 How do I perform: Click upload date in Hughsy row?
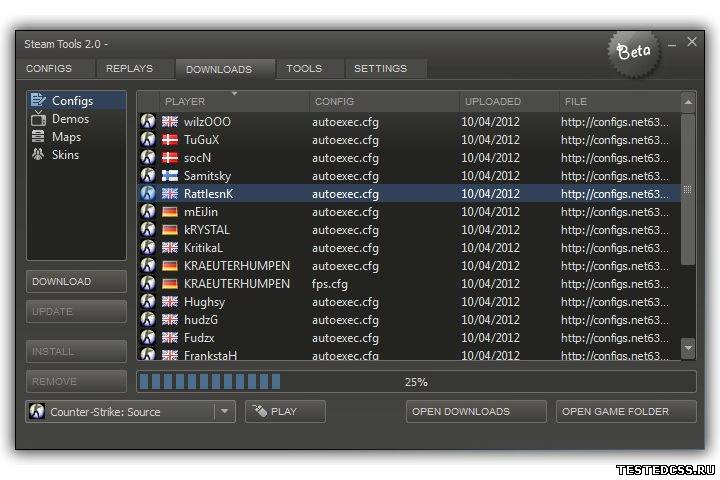[x=490, y=302]
